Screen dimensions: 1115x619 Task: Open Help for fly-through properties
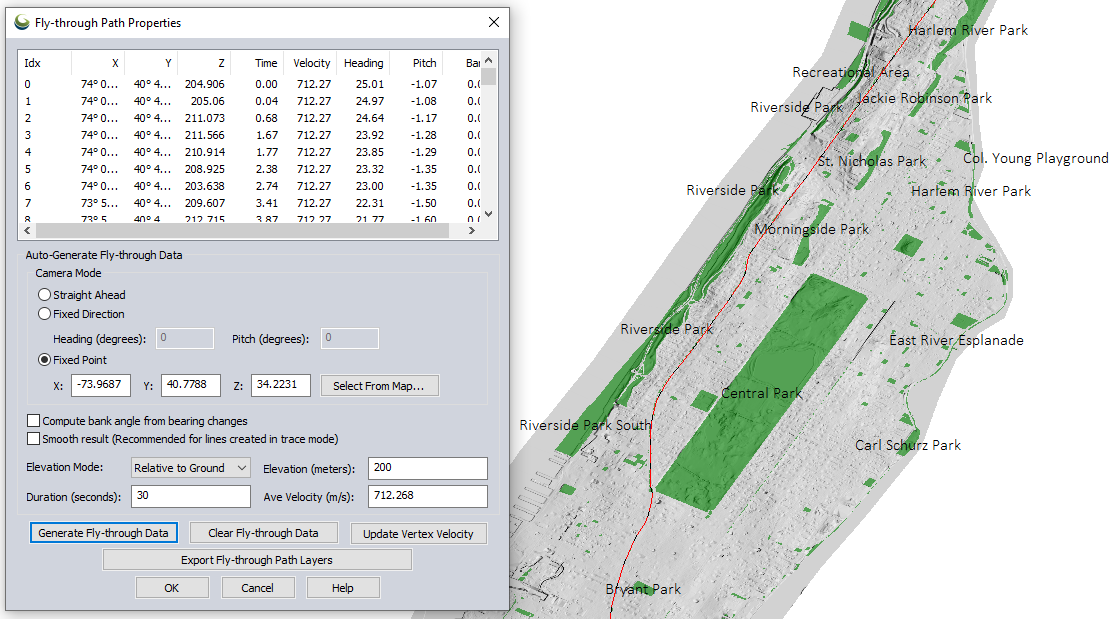coord(343,588)
